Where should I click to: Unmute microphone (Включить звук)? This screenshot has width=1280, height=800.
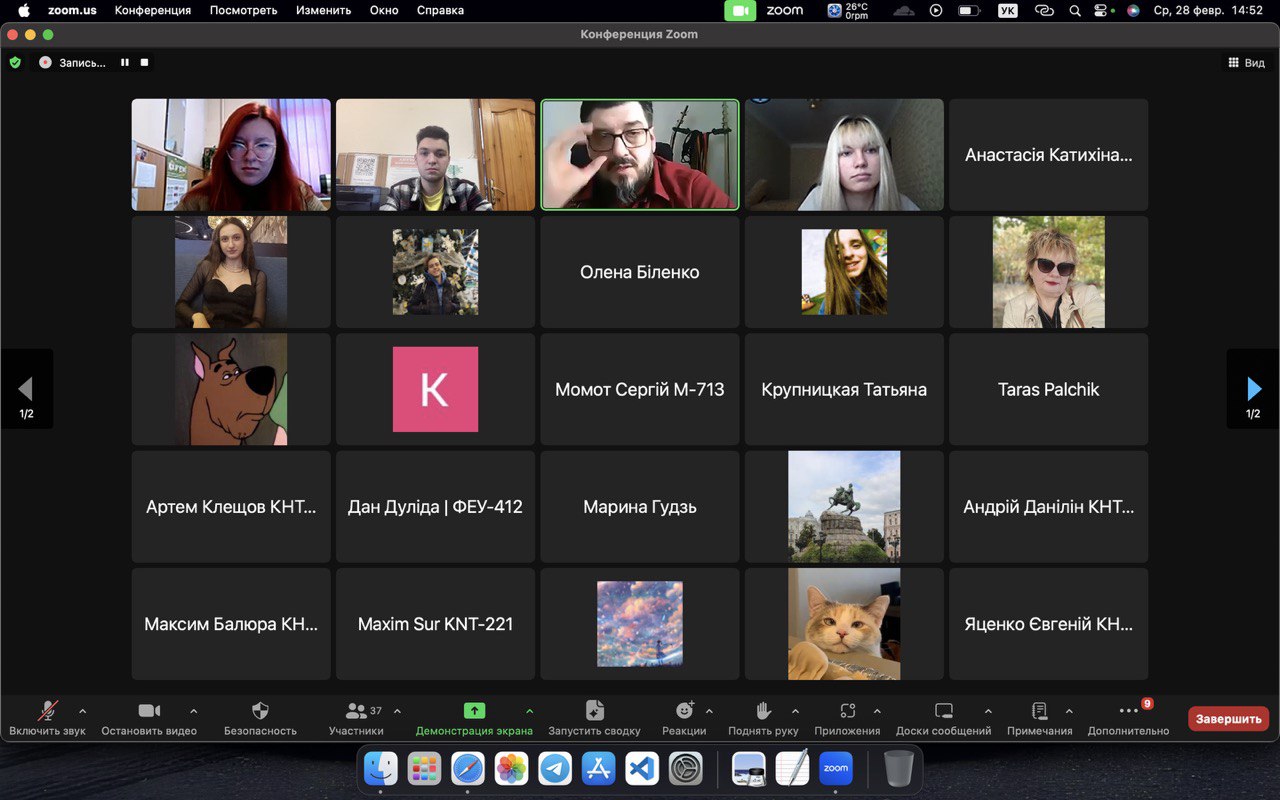click(x=47, y=711)
